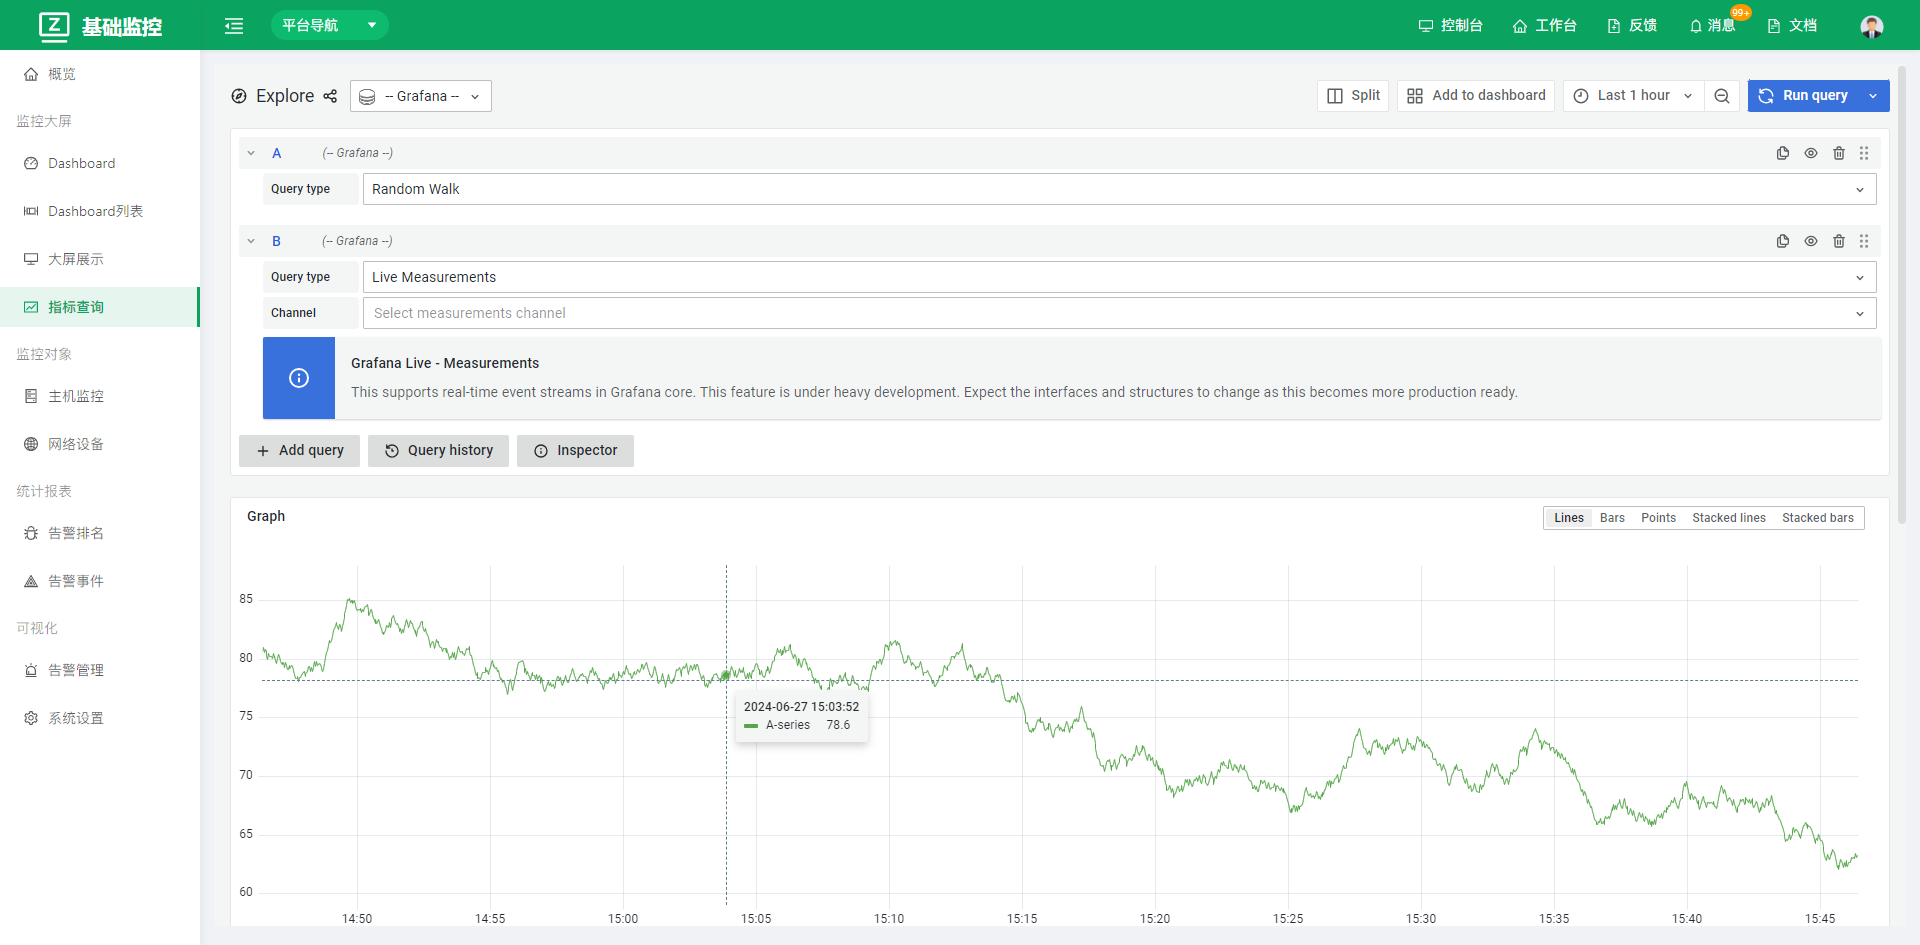The image size is (1920, 945).
Task: Open 告警事件 in the sidebar
Action: 100,581
